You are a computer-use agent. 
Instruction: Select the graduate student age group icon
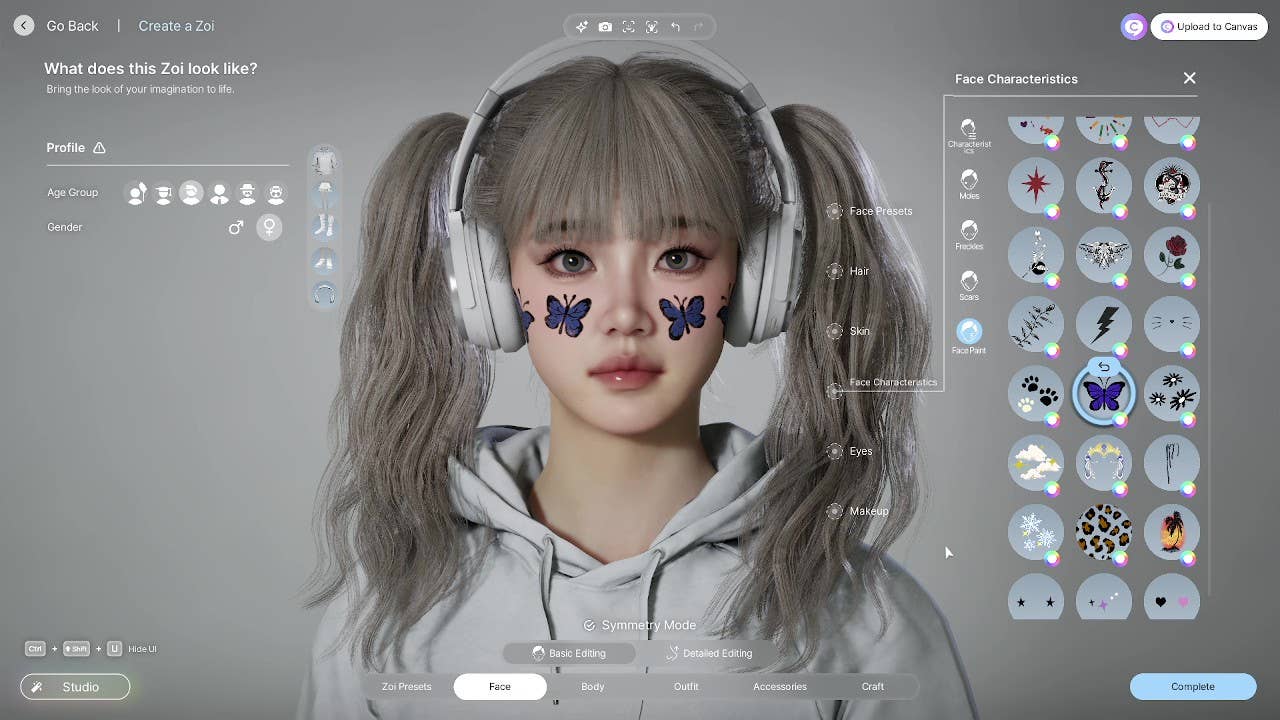163,193
